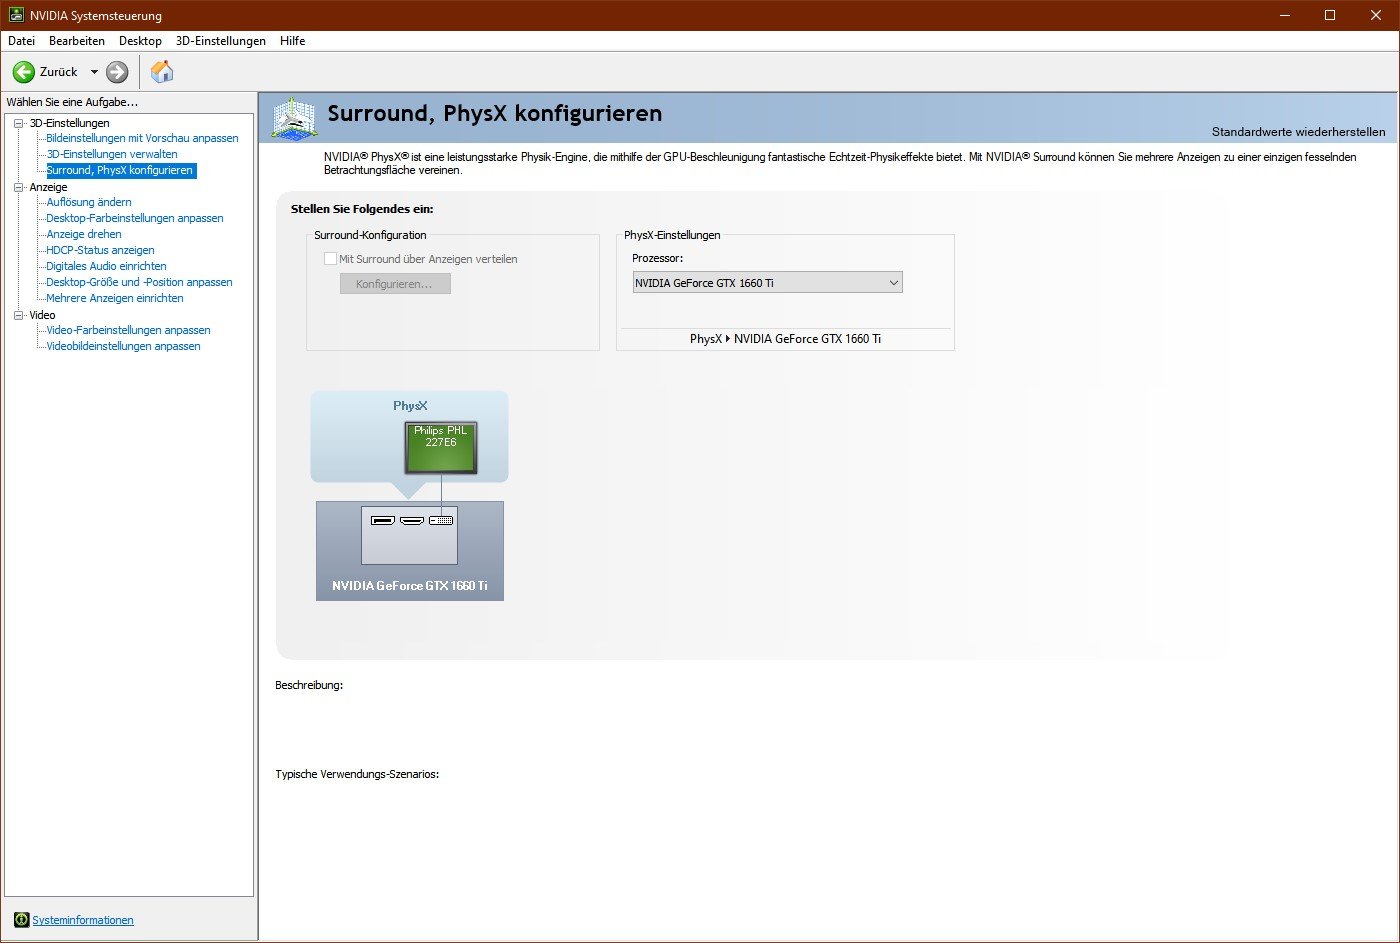Click the Beschreibung: label
This screenshot has height=943, width=1400.
point(309,685)
